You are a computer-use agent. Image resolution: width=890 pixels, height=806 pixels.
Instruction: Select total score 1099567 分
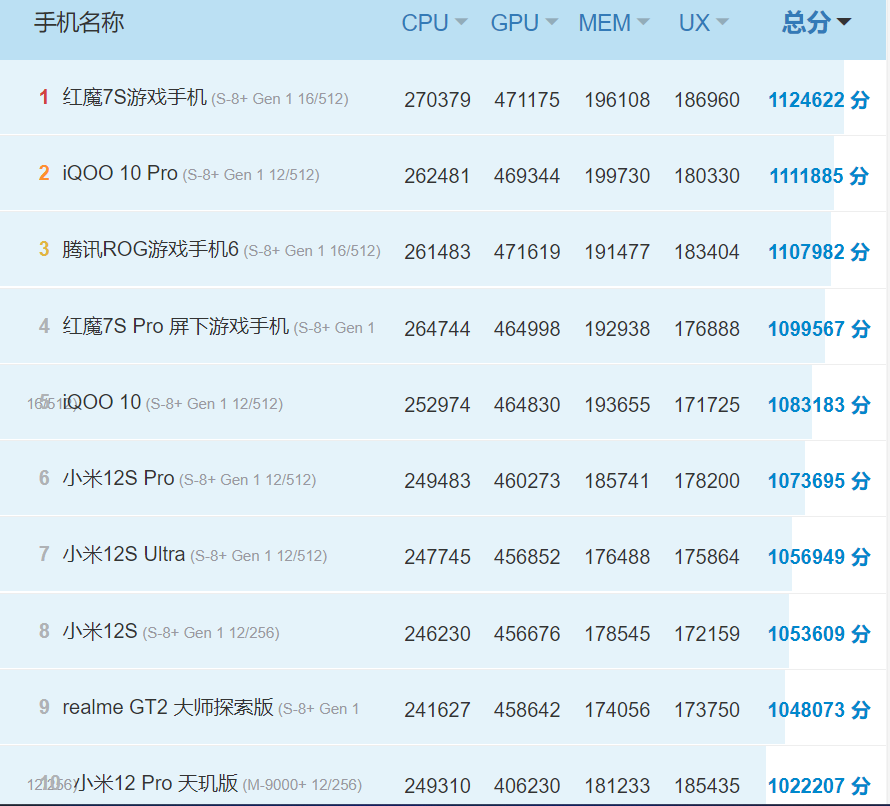818,329
